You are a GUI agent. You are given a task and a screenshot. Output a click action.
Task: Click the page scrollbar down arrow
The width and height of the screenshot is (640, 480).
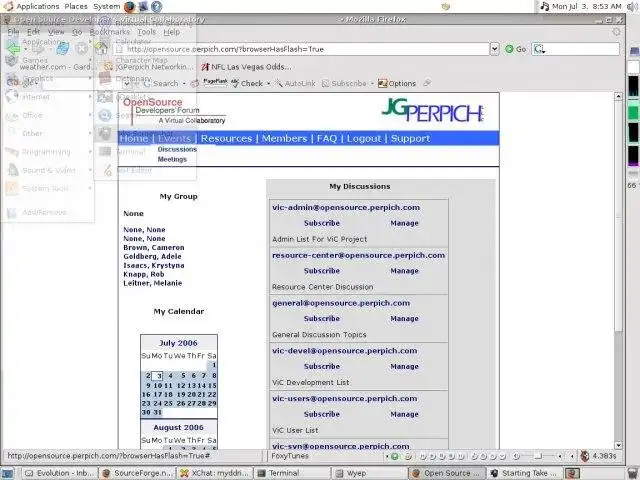pyautogui.click(x=618, y=445)
